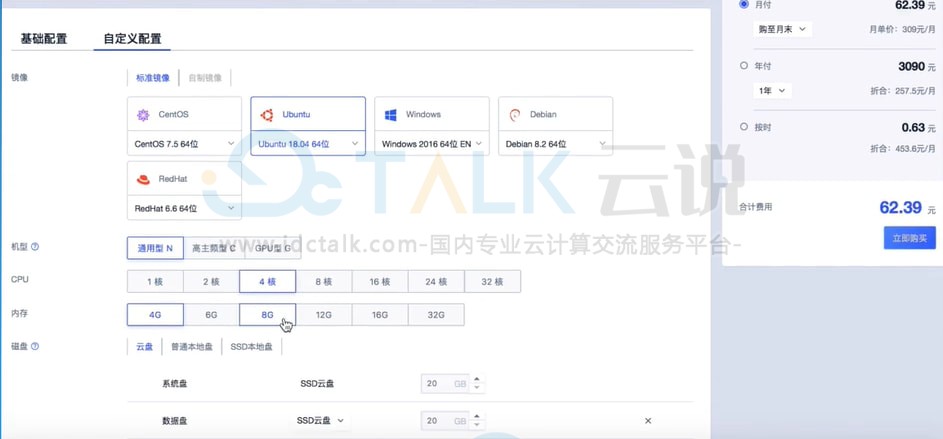This screenshot has width=943, height=439.
Task: Click the 立即购买 purchase button
Action: pos(909,238)
